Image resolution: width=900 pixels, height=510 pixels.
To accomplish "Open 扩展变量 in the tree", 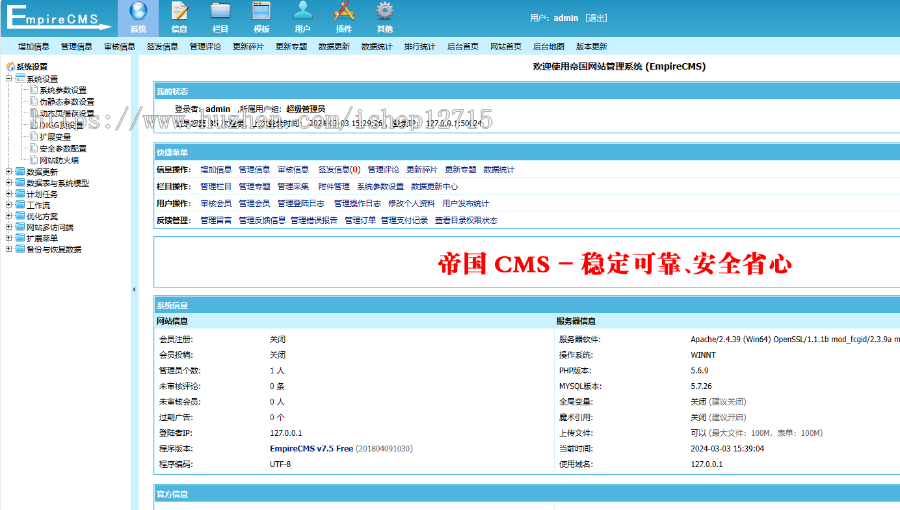I will coord(55,137).
